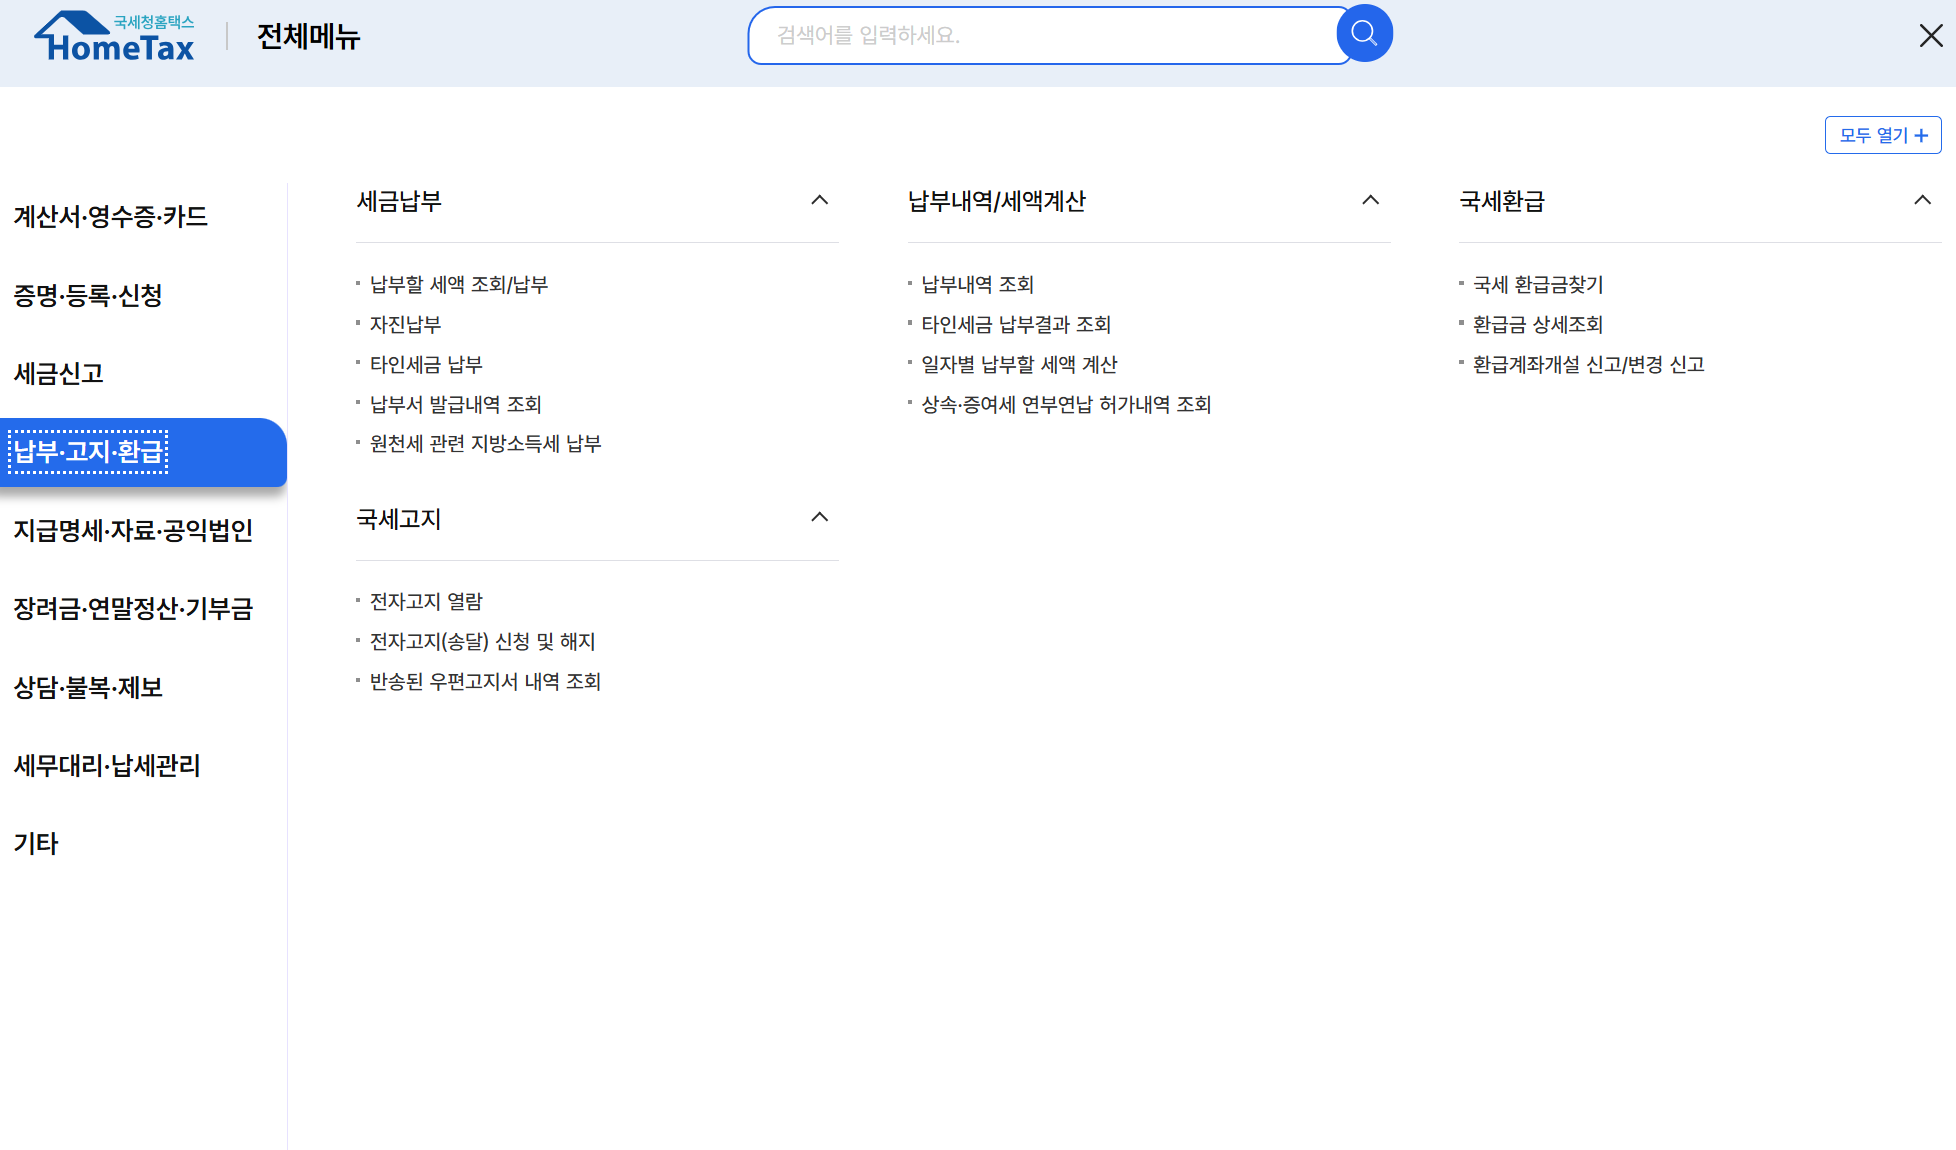
Task: Collapse the 국세환급 section chevron
Action: point(1921,200)
